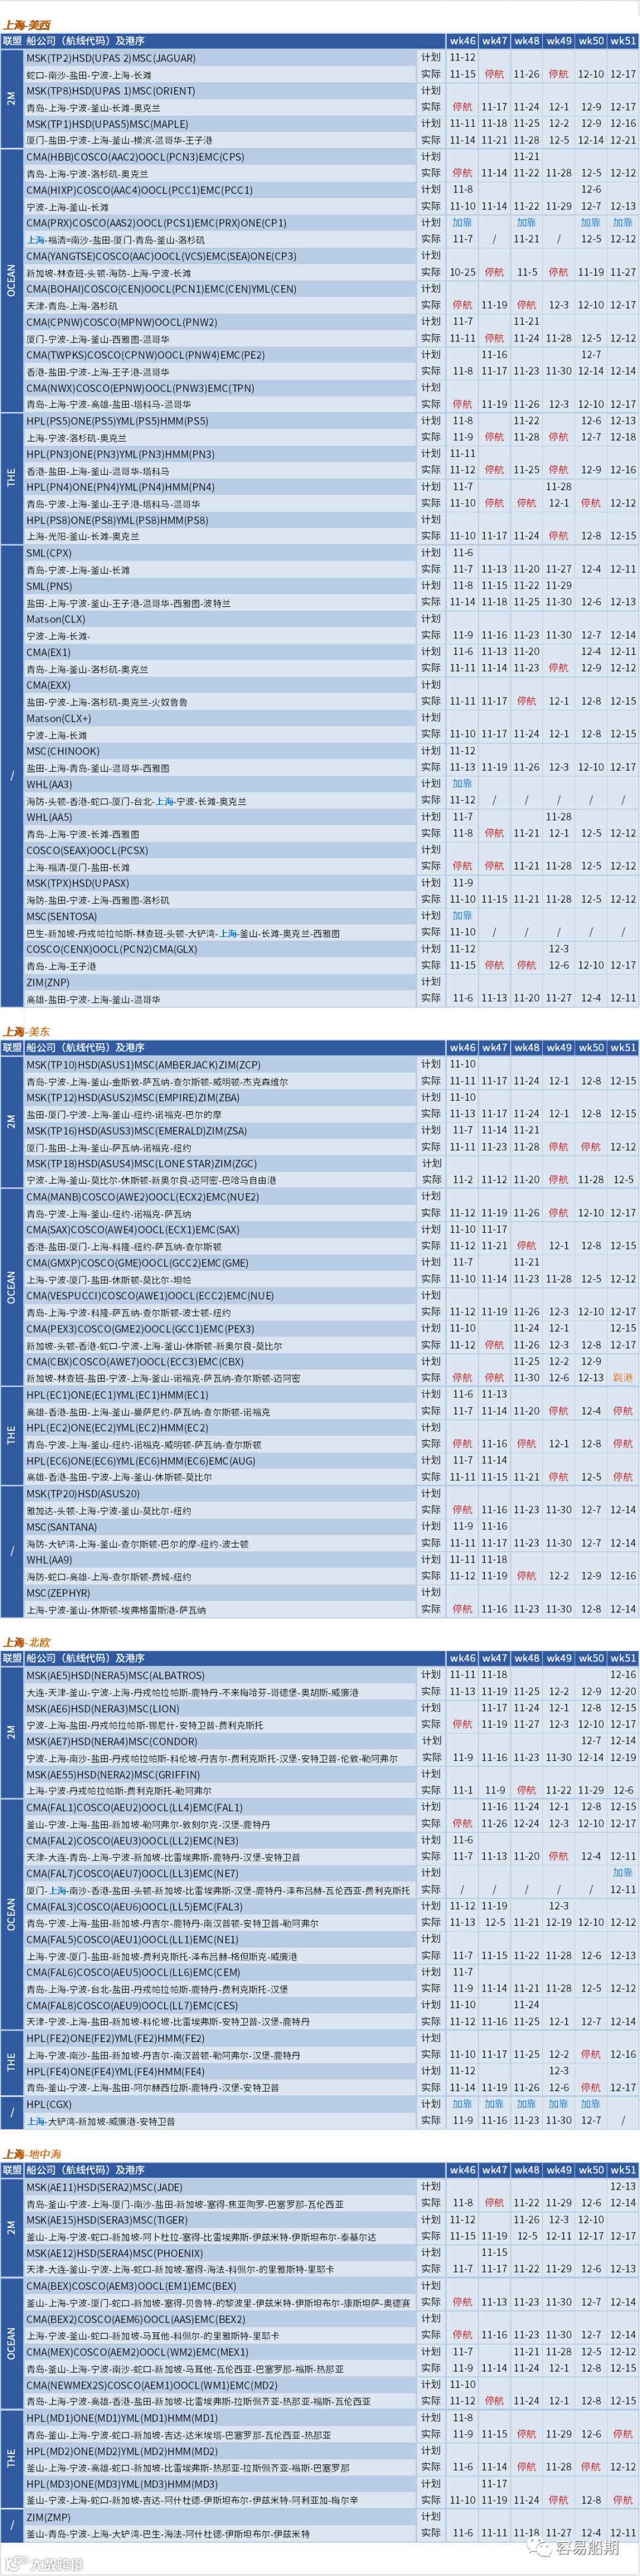Click CMA(FAL7)COSCO(AEU7)OOCL(LL3)EMC(NE7) service name
This screenshot has width=640, height=2576.
coord(132,1873)
